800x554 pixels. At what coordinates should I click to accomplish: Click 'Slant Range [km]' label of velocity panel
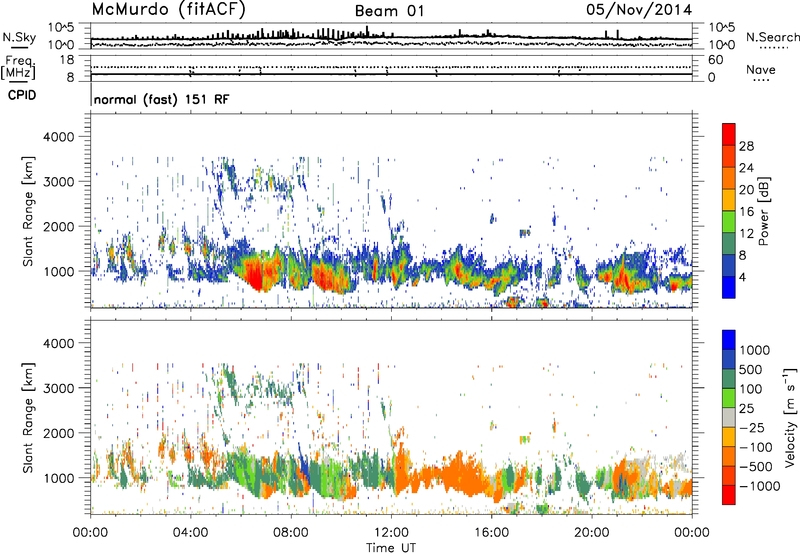tap(28, 417)
